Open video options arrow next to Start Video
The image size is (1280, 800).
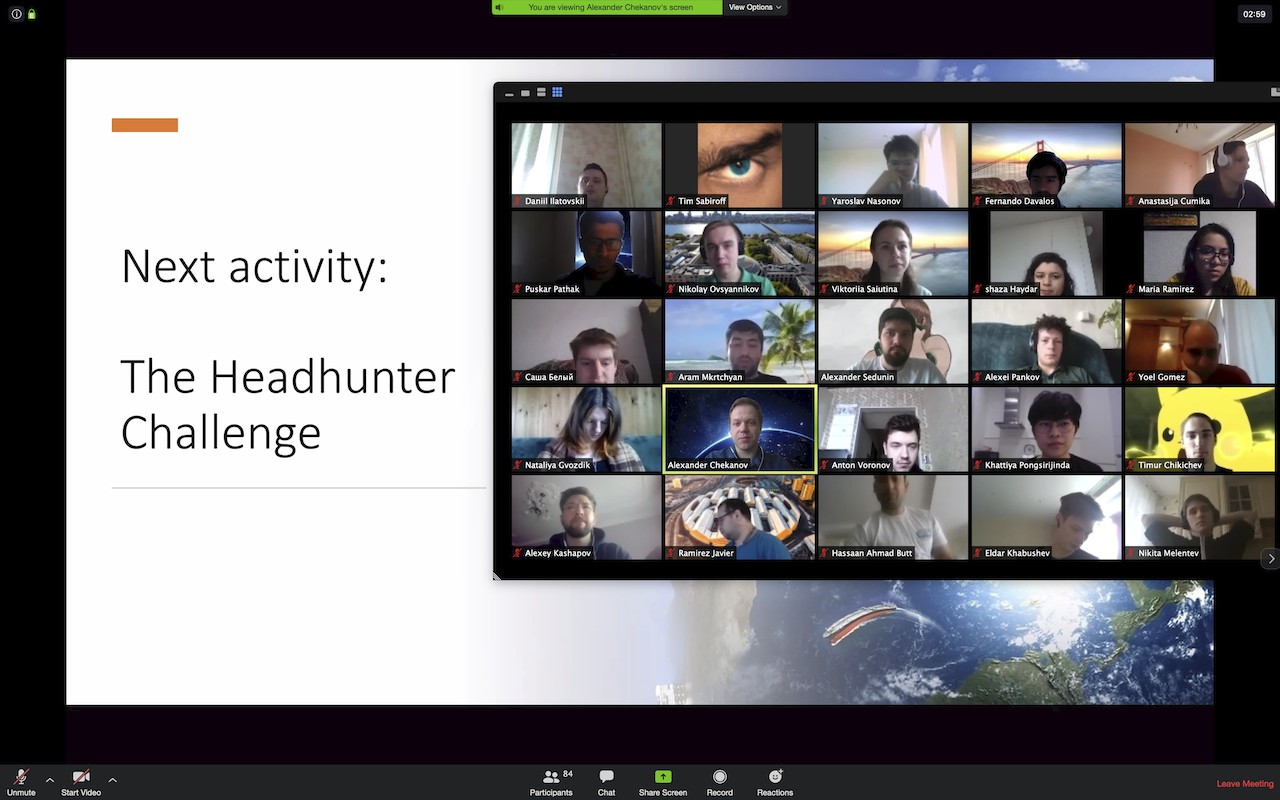[112, 780]
